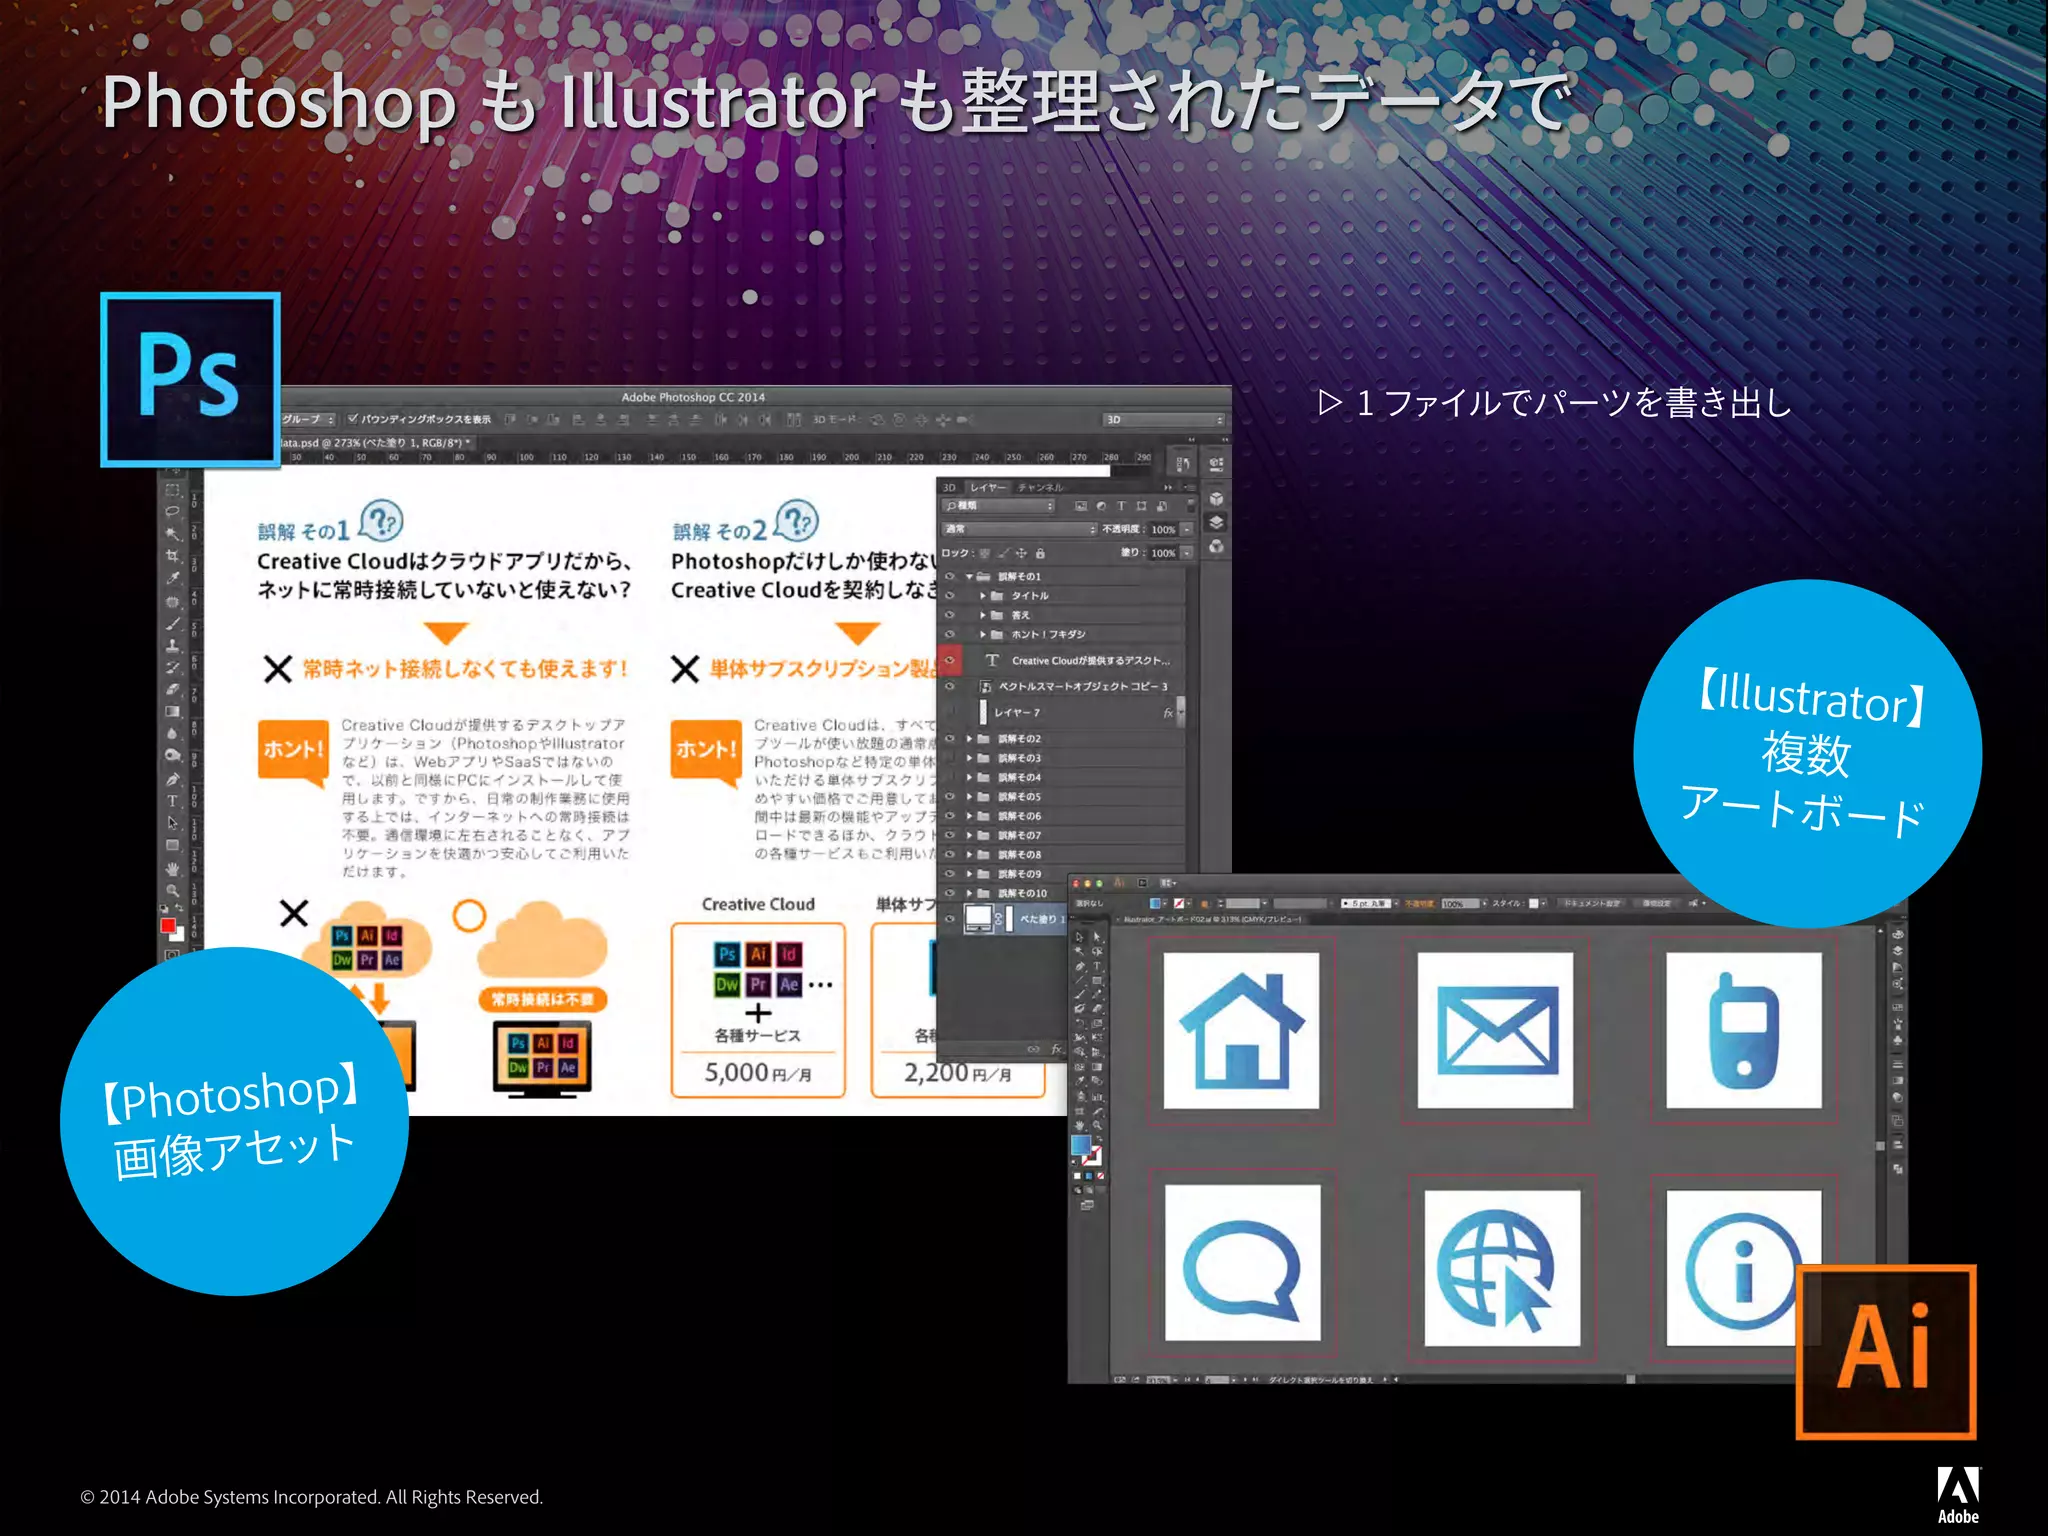Switch to the チャンネル tab
The width and height of the screenshot is (2048, 1536).
(1041, 488)
